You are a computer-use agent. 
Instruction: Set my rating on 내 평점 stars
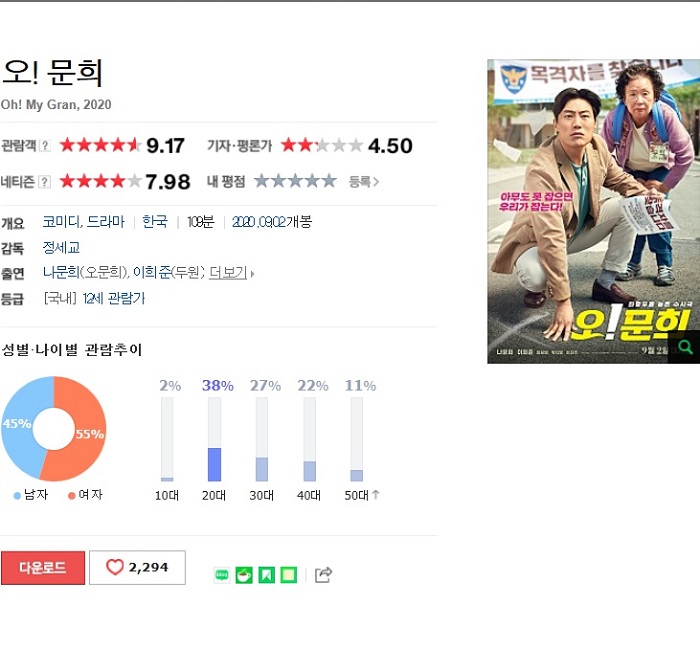pos(296,181)
